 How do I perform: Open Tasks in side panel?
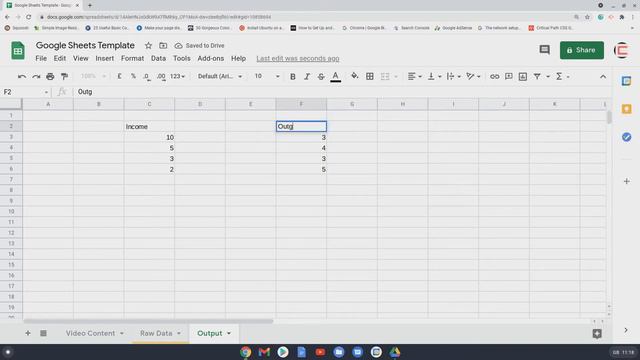(x=627, y=137)
